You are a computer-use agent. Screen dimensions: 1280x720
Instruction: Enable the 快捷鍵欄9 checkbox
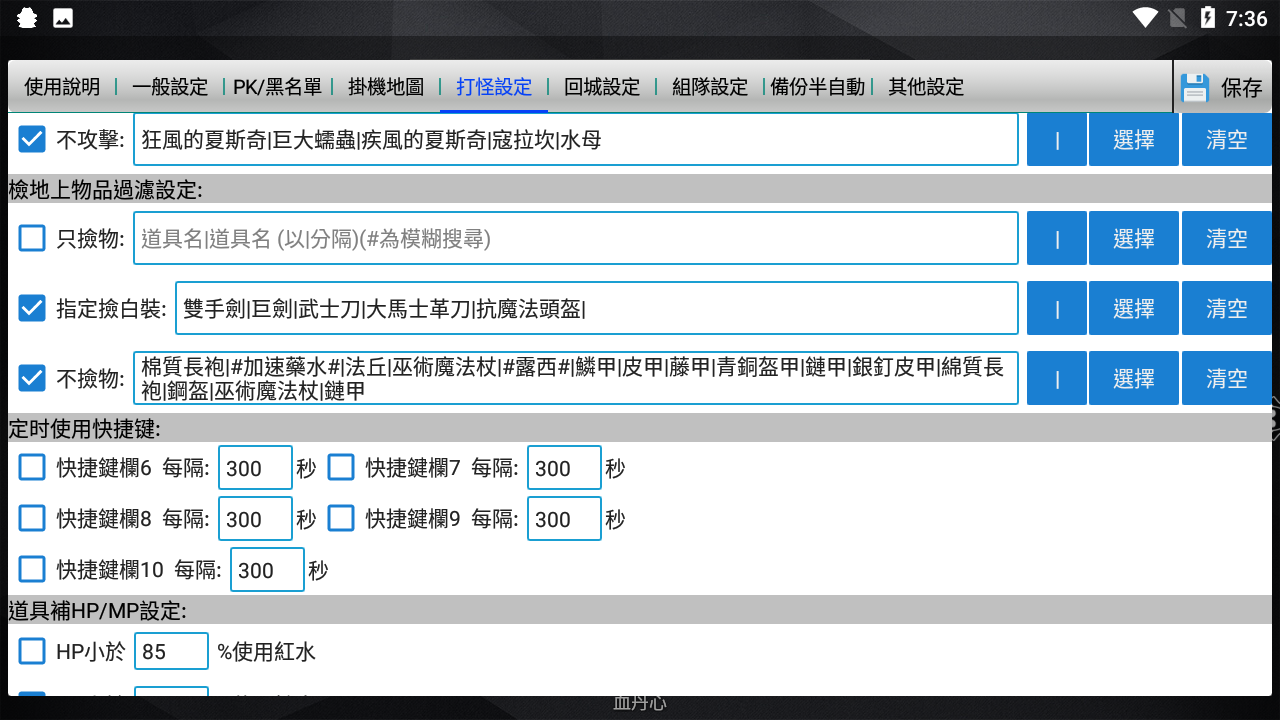(x=342, y=518)
